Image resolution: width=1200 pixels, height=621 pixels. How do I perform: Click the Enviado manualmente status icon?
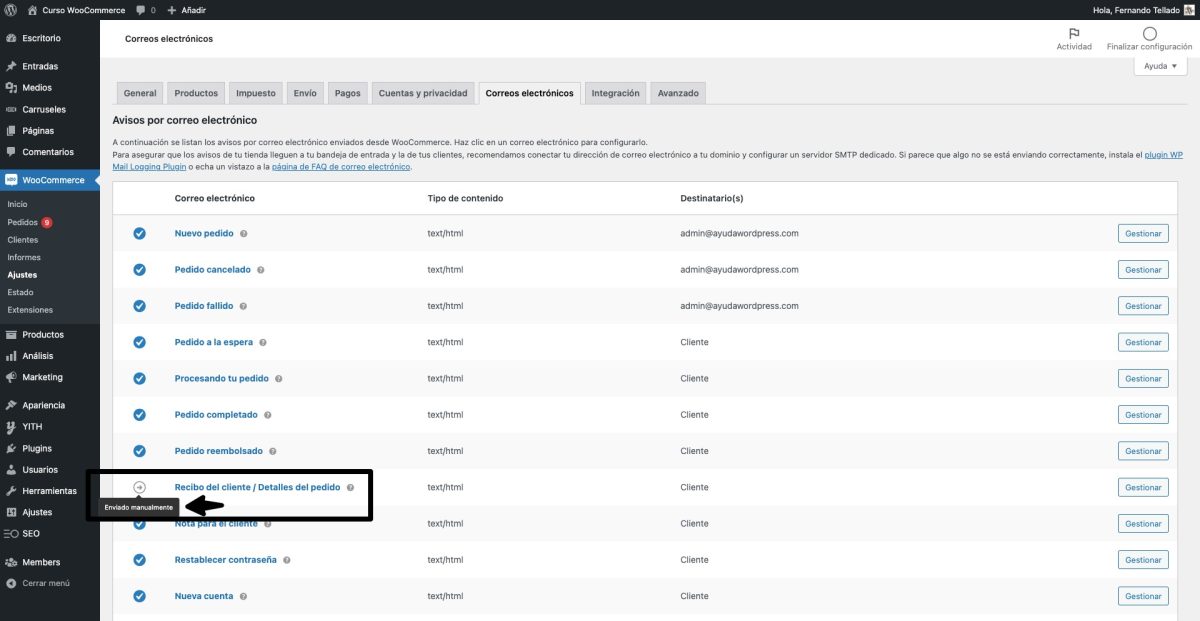click(x=139, y=487)
